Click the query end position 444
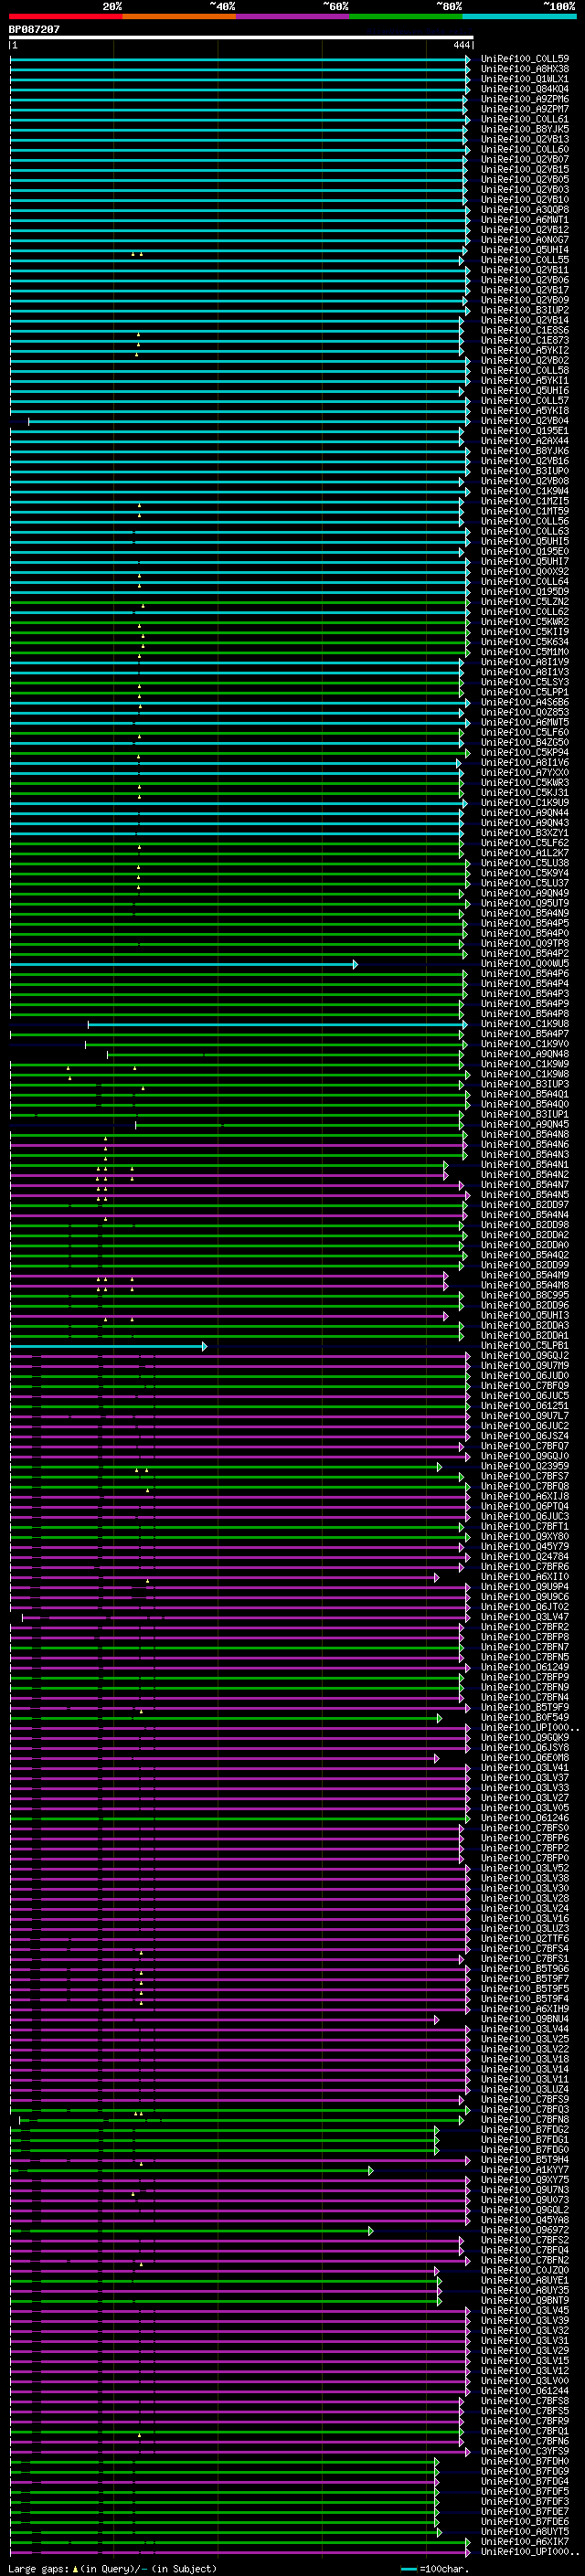The height and width of the screenshot is (2576, 585). coord(461,45)
